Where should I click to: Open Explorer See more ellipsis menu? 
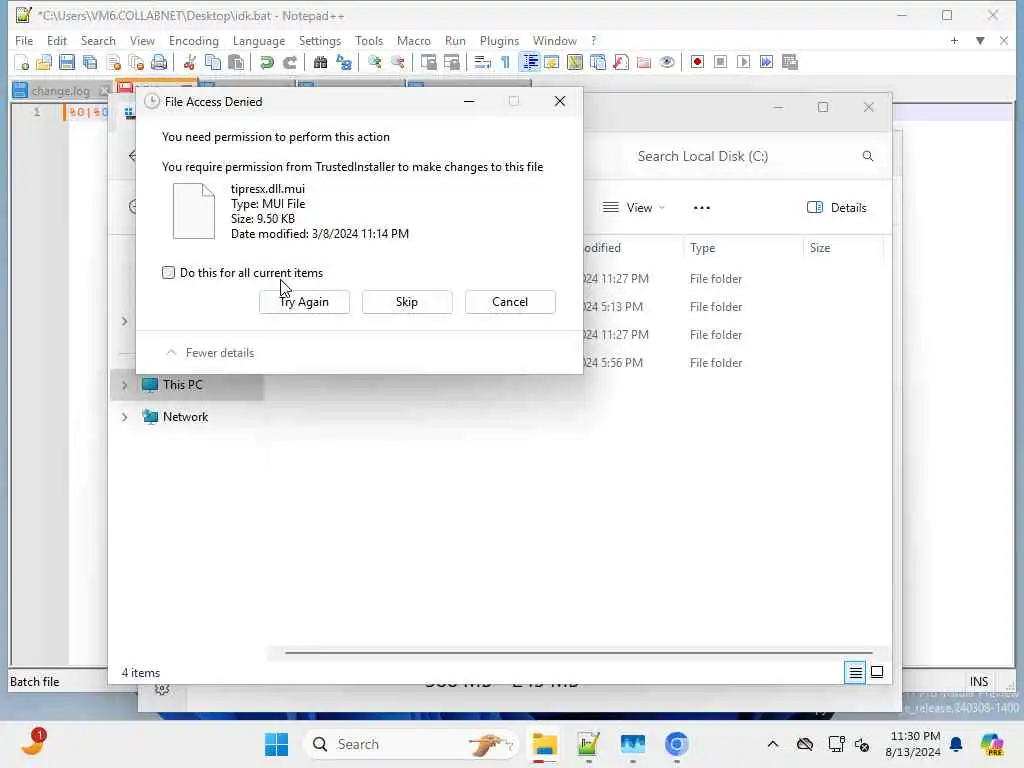(701, 208)
